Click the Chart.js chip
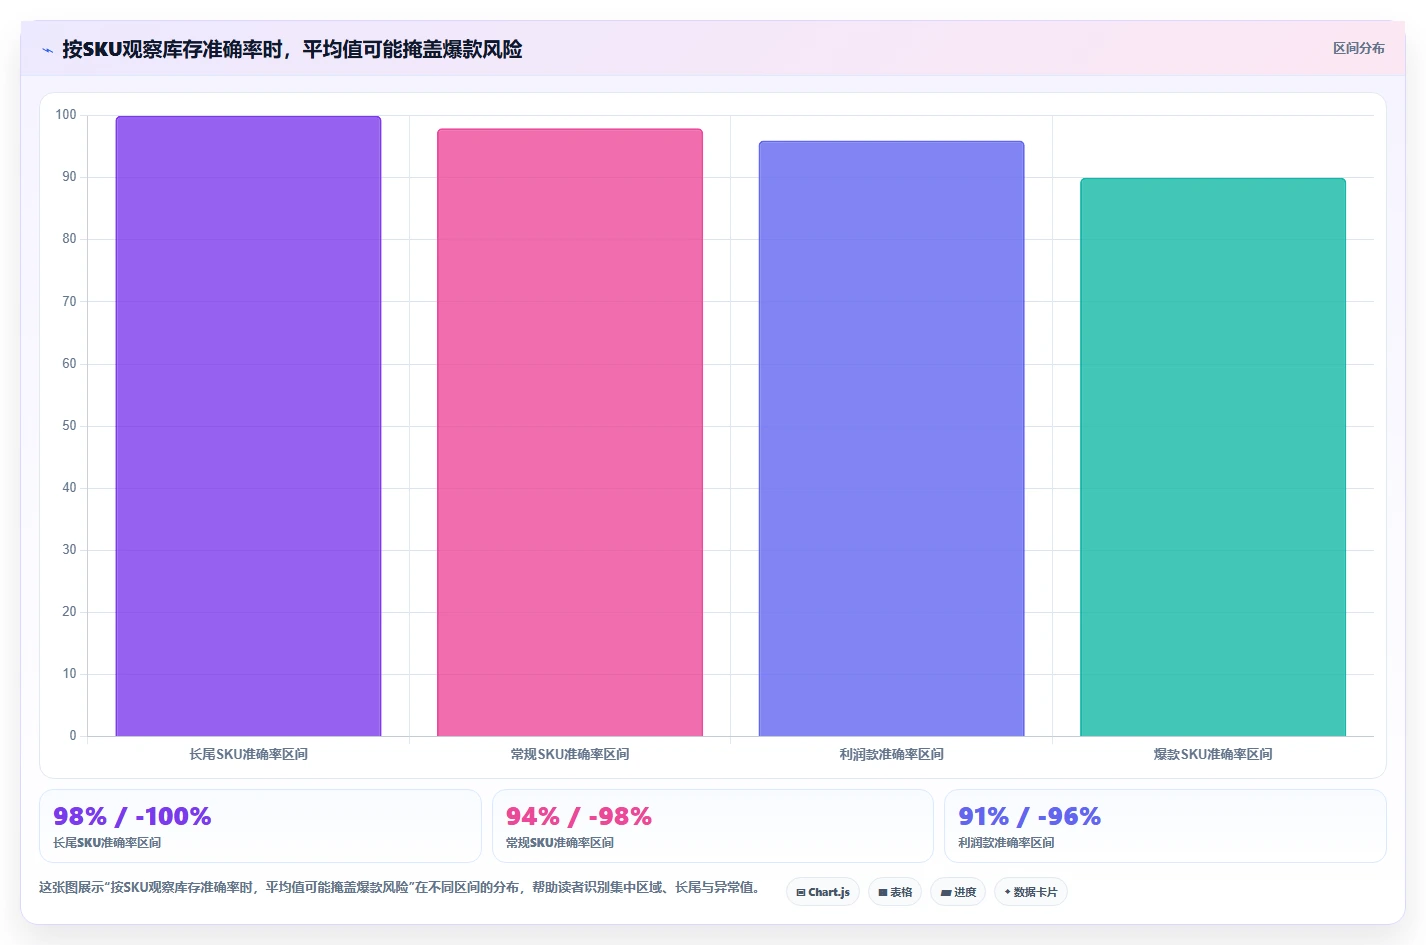Image resolution: width=1426 pixels, height=945 pixels. point(823,892)
